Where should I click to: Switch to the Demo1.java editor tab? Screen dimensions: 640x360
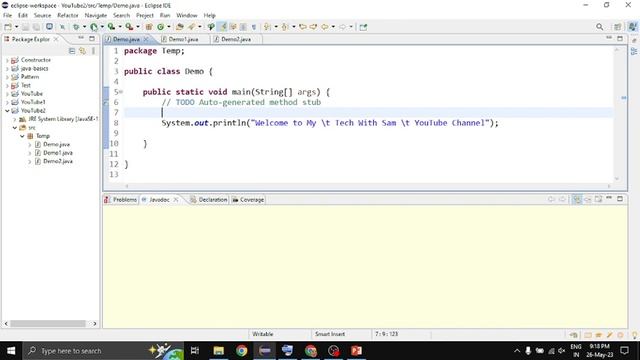coord(183,39)
